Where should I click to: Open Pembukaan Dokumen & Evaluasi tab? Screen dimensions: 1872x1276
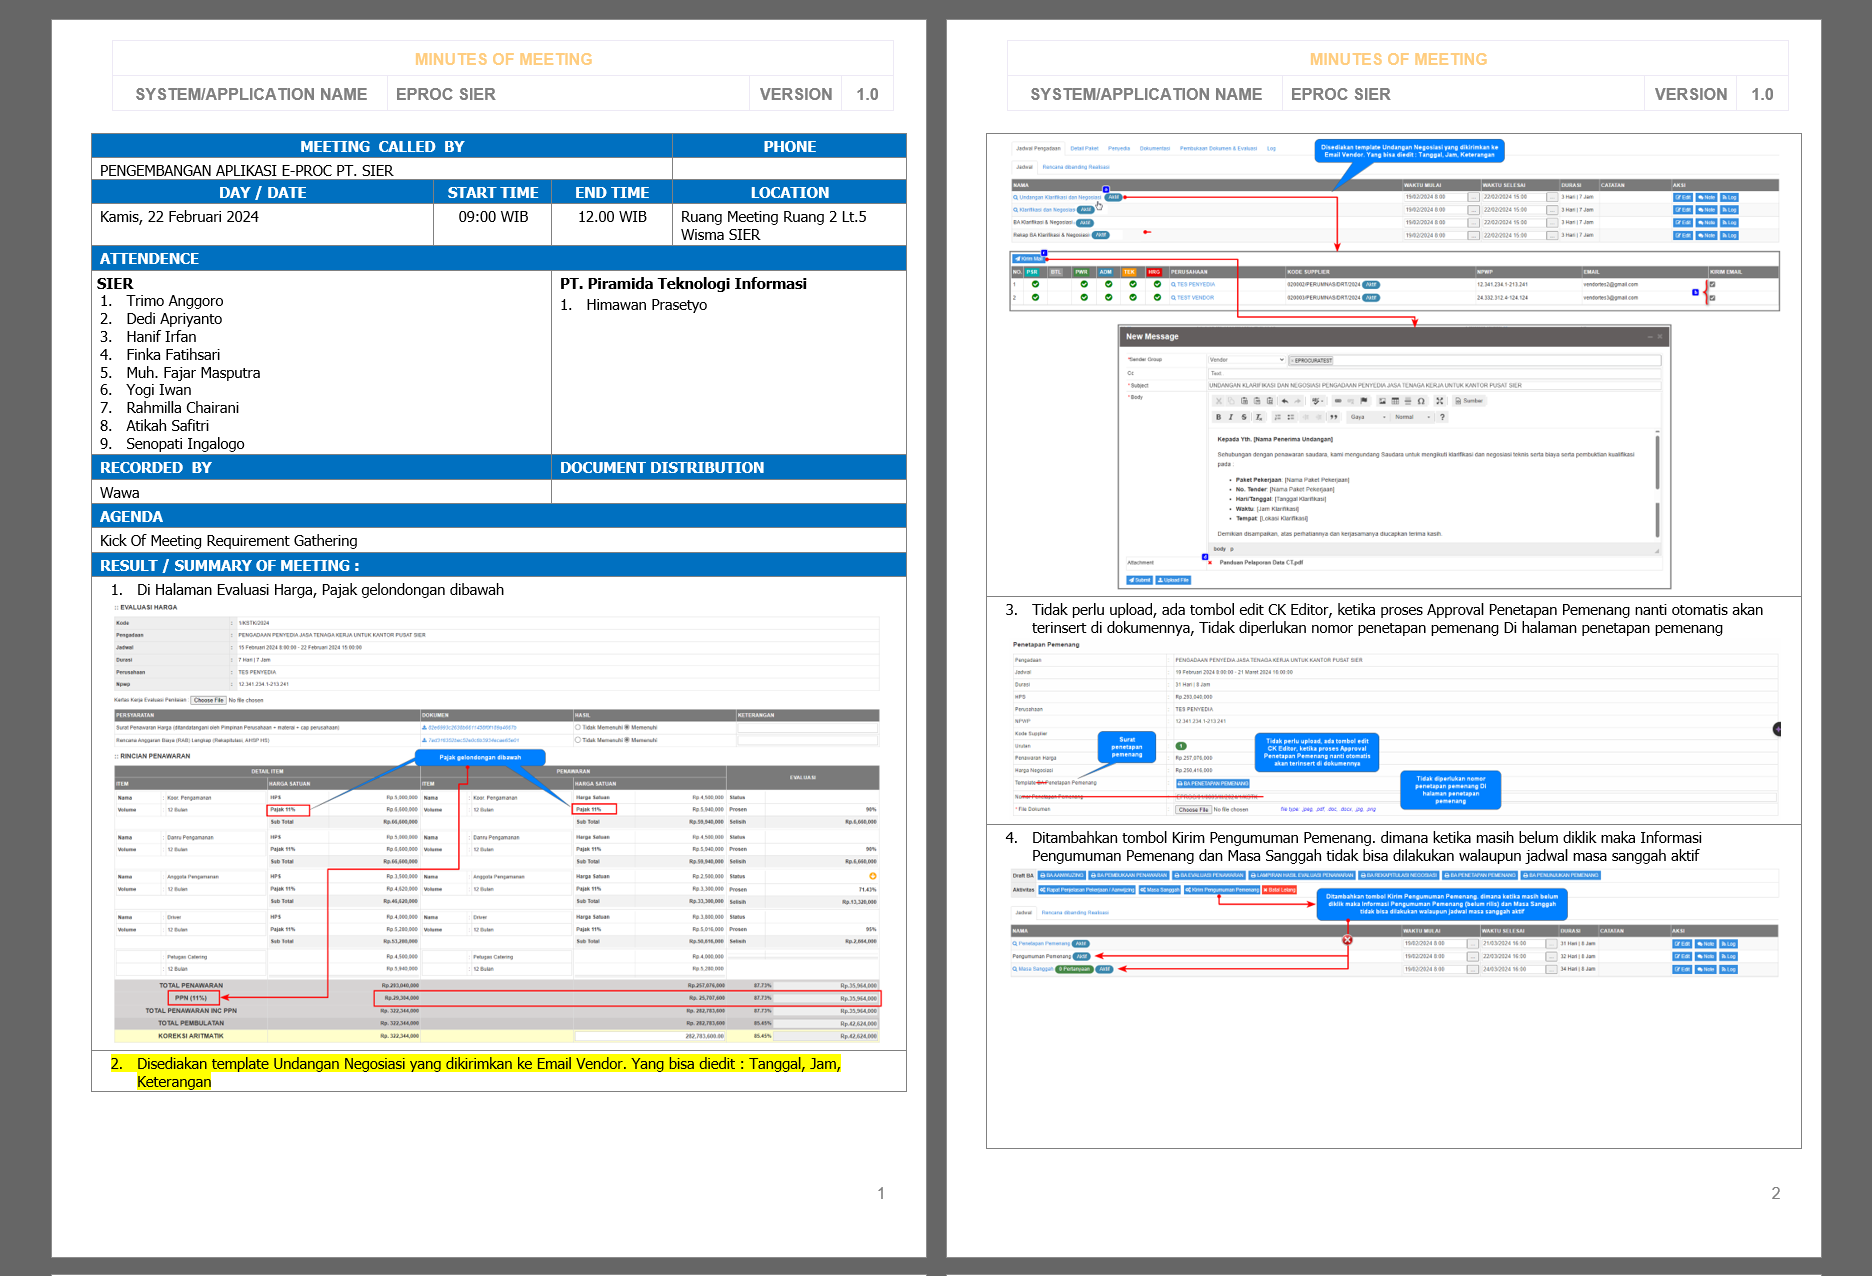(1218, 148)
